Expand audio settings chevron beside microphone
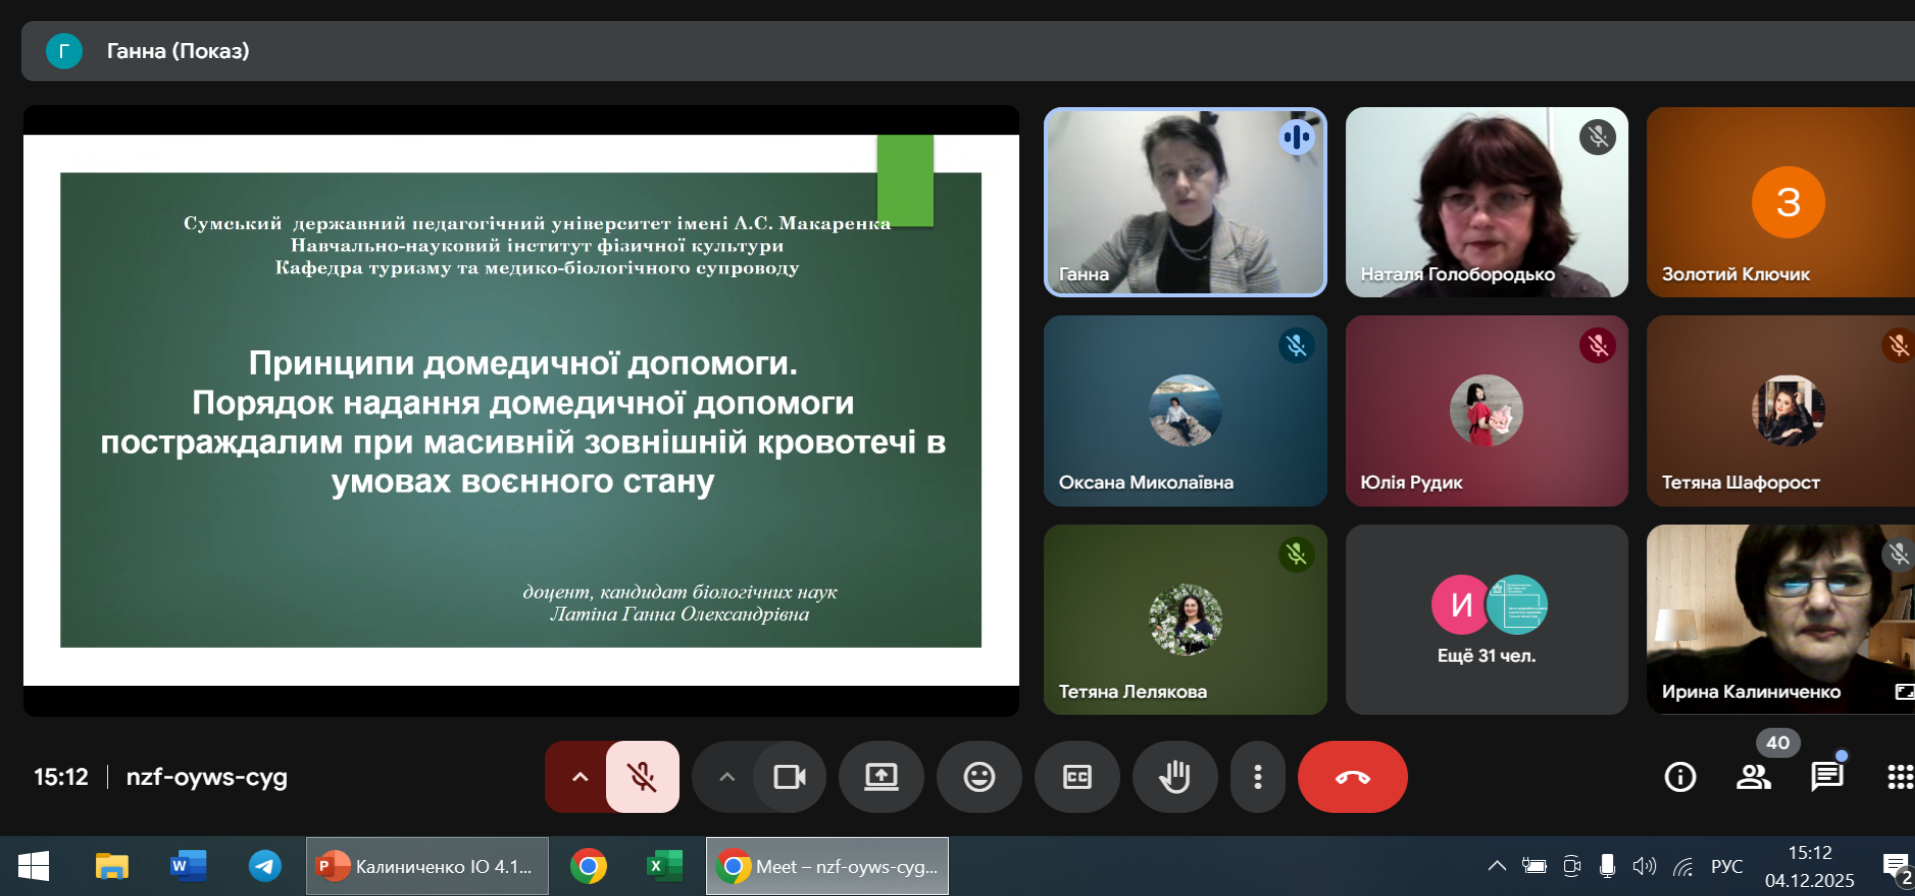 pos(579,777)
